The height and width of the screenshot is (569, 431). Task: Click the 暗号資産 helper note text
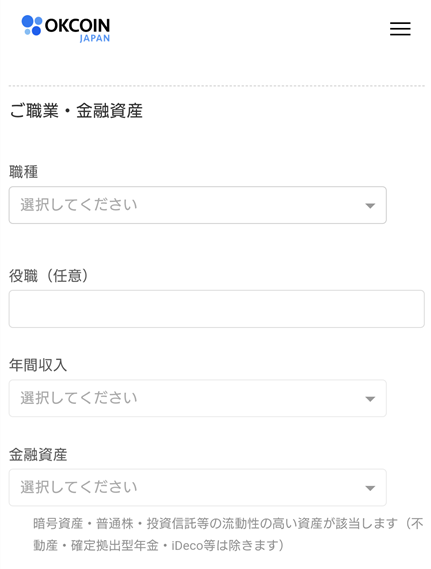[228, 534]
